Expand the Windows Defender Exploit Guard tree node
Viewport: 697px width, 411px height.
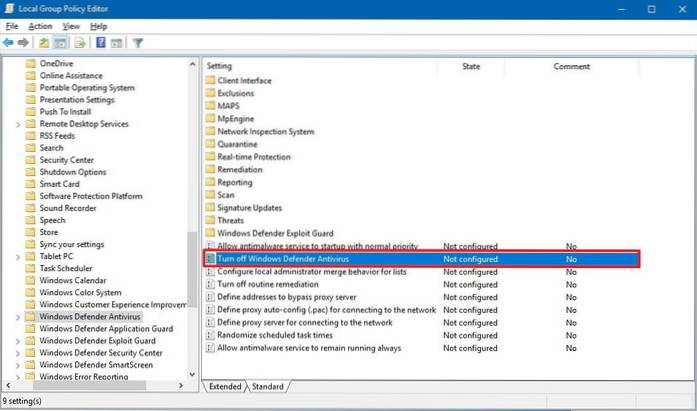(x=18, y=341)
